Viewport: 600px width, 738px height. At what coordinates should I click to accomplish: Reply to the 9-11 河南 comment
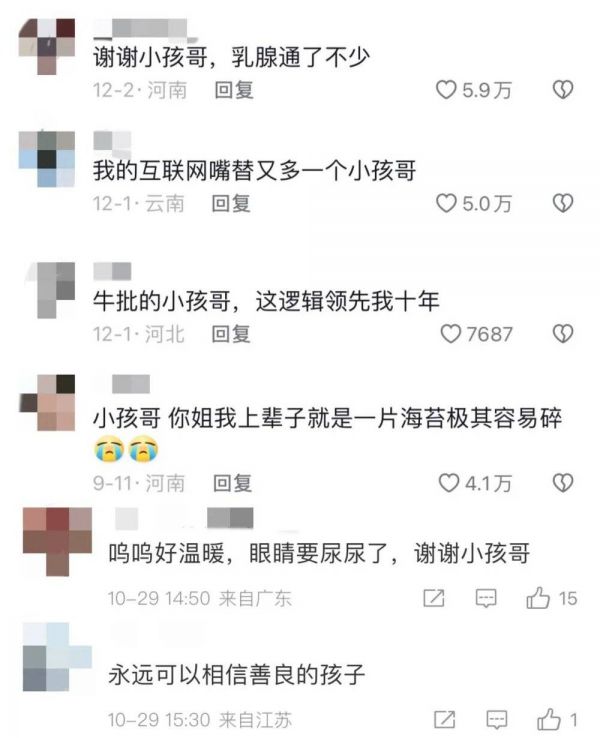[x=232, y=483]
